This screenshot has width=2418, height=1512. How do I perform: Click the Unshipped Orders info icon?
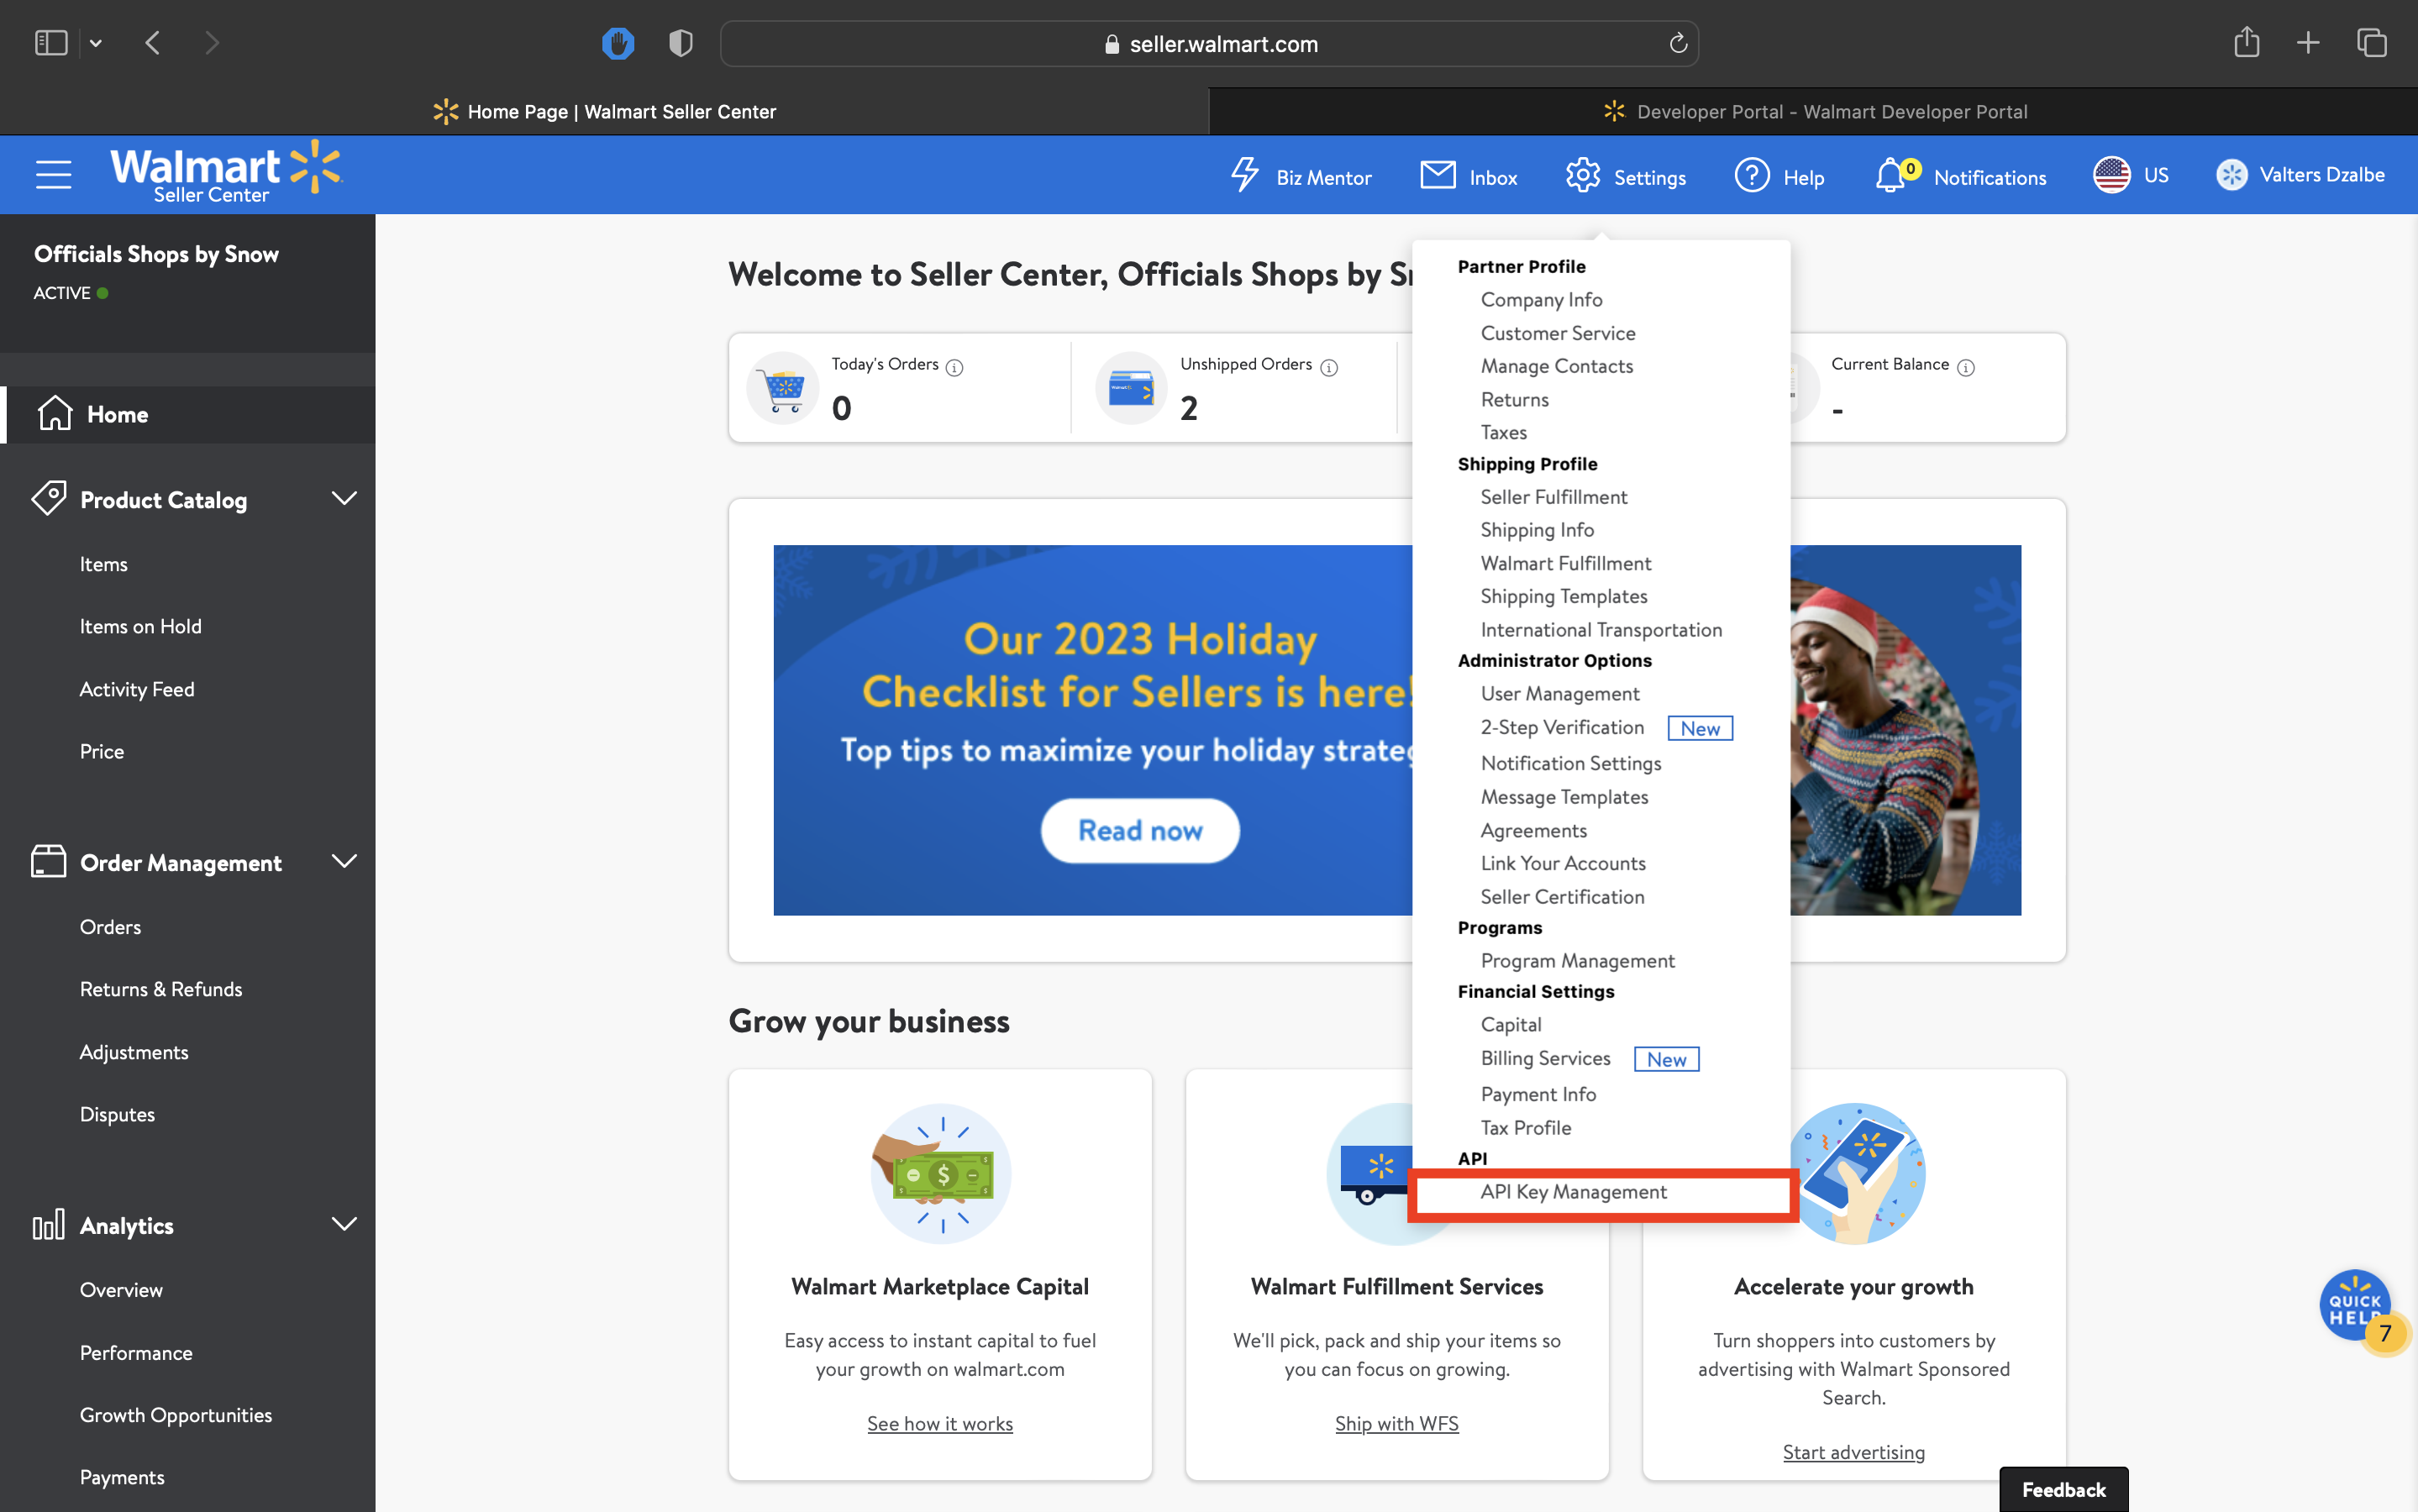[x=1329, y=367]
